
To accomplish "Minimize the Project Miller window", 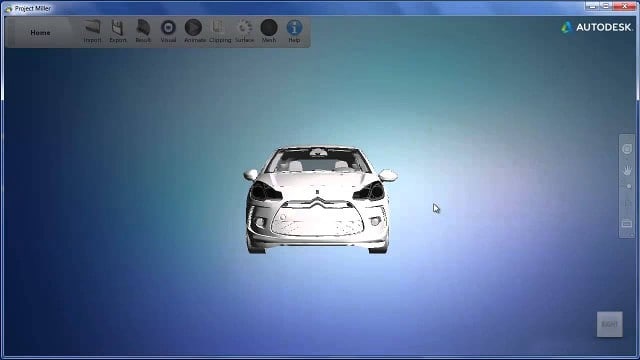I will 592,6.
